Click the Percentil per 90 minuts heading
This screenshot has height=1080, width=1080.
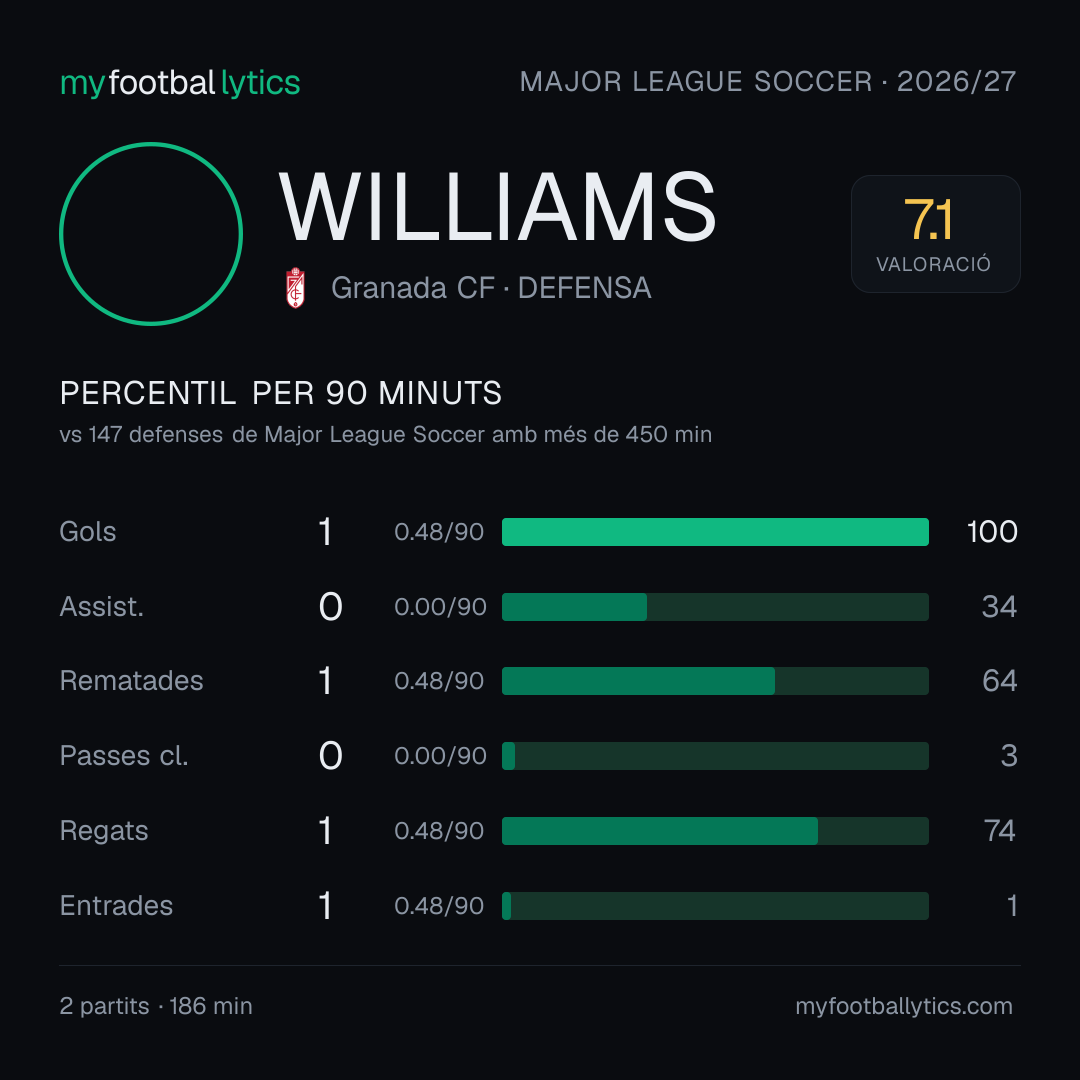[280, 393]
